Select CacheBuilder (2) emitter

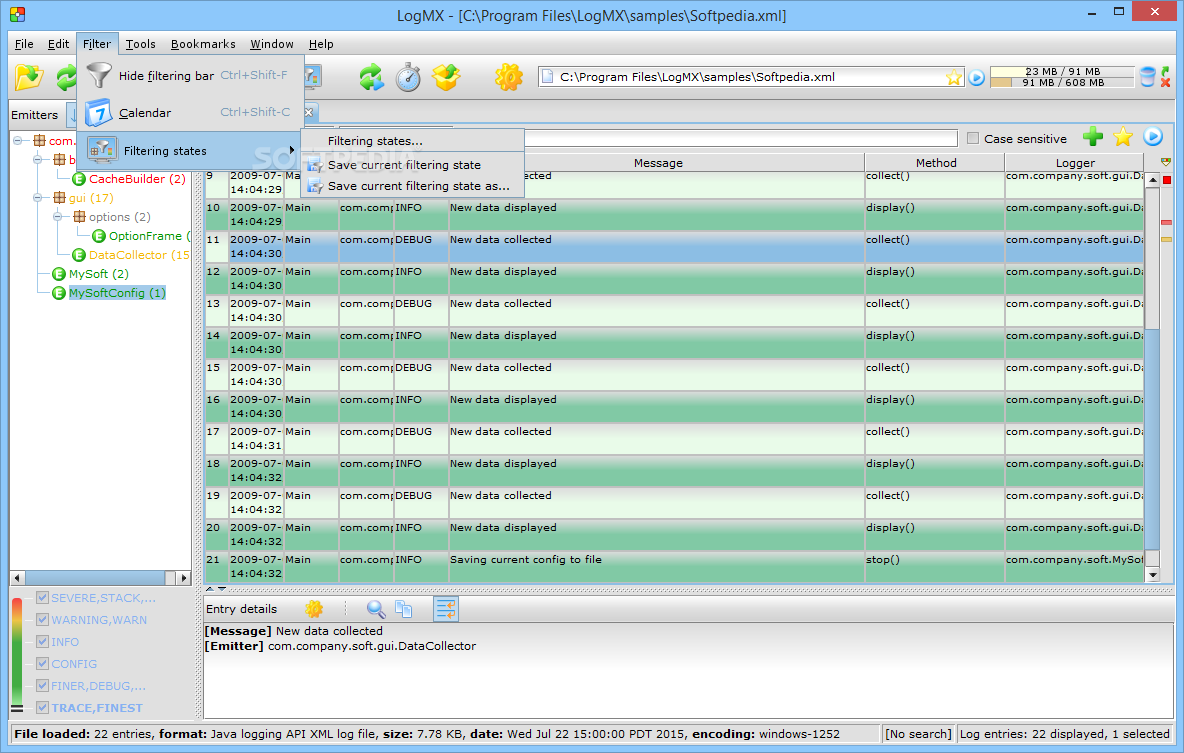[137, 179]
